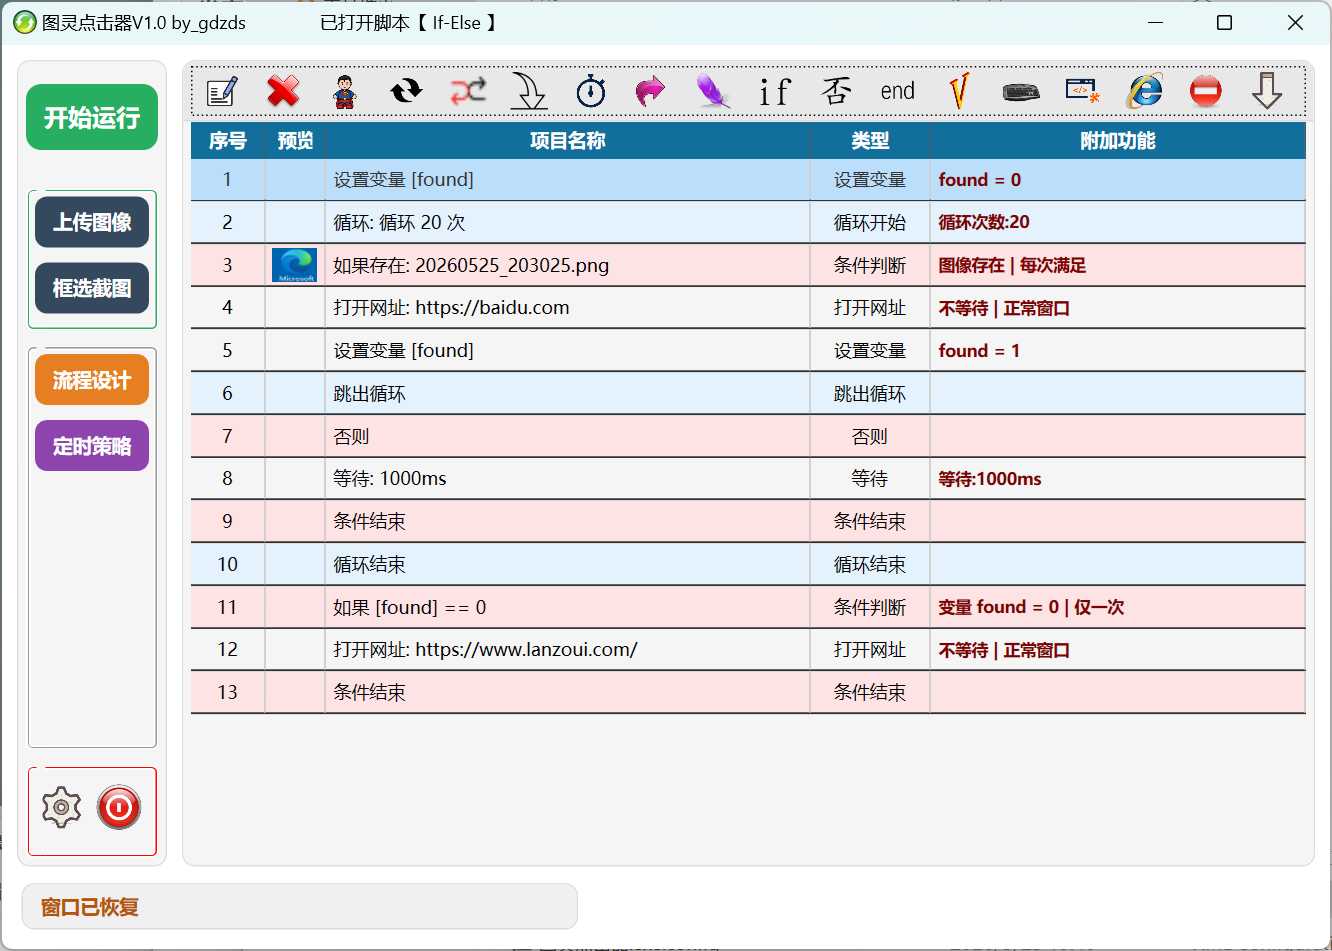Image resolution: width=1332 pixels, height=951 pixels.
Task: Click the Microsoft Edge preview thumbnail in row 3
Action: pyautogui.click(x=295, y=265)
